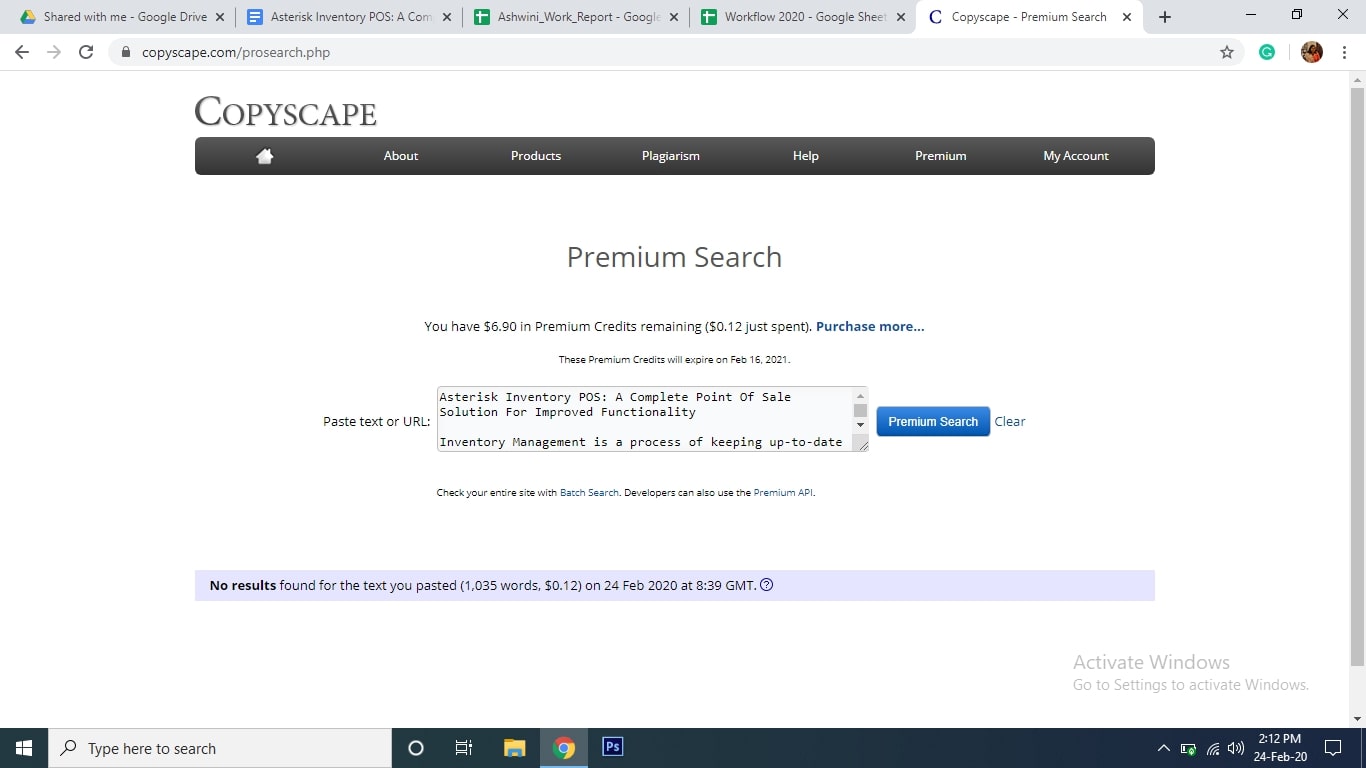Open File Explorer from taskbar

point(515,748)
